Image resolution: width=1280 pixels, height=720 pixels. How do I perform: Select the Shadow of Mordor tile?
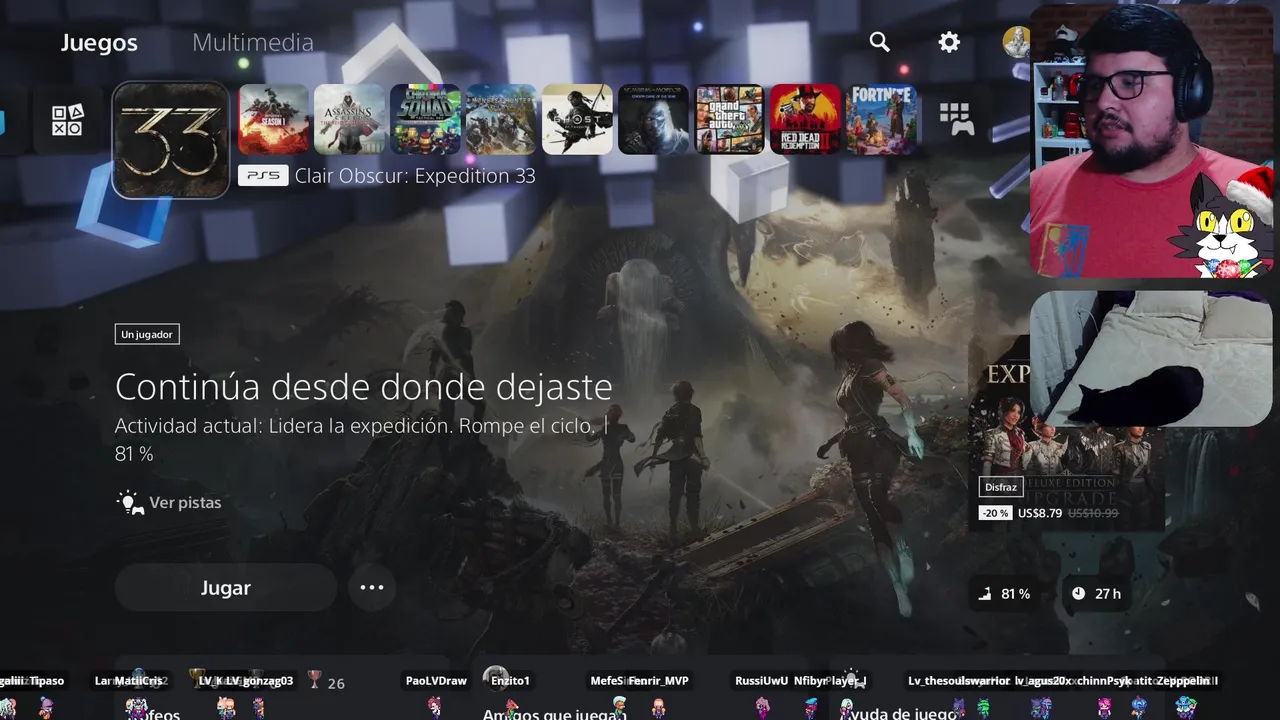pyautogui.click(x=654, y=119)
